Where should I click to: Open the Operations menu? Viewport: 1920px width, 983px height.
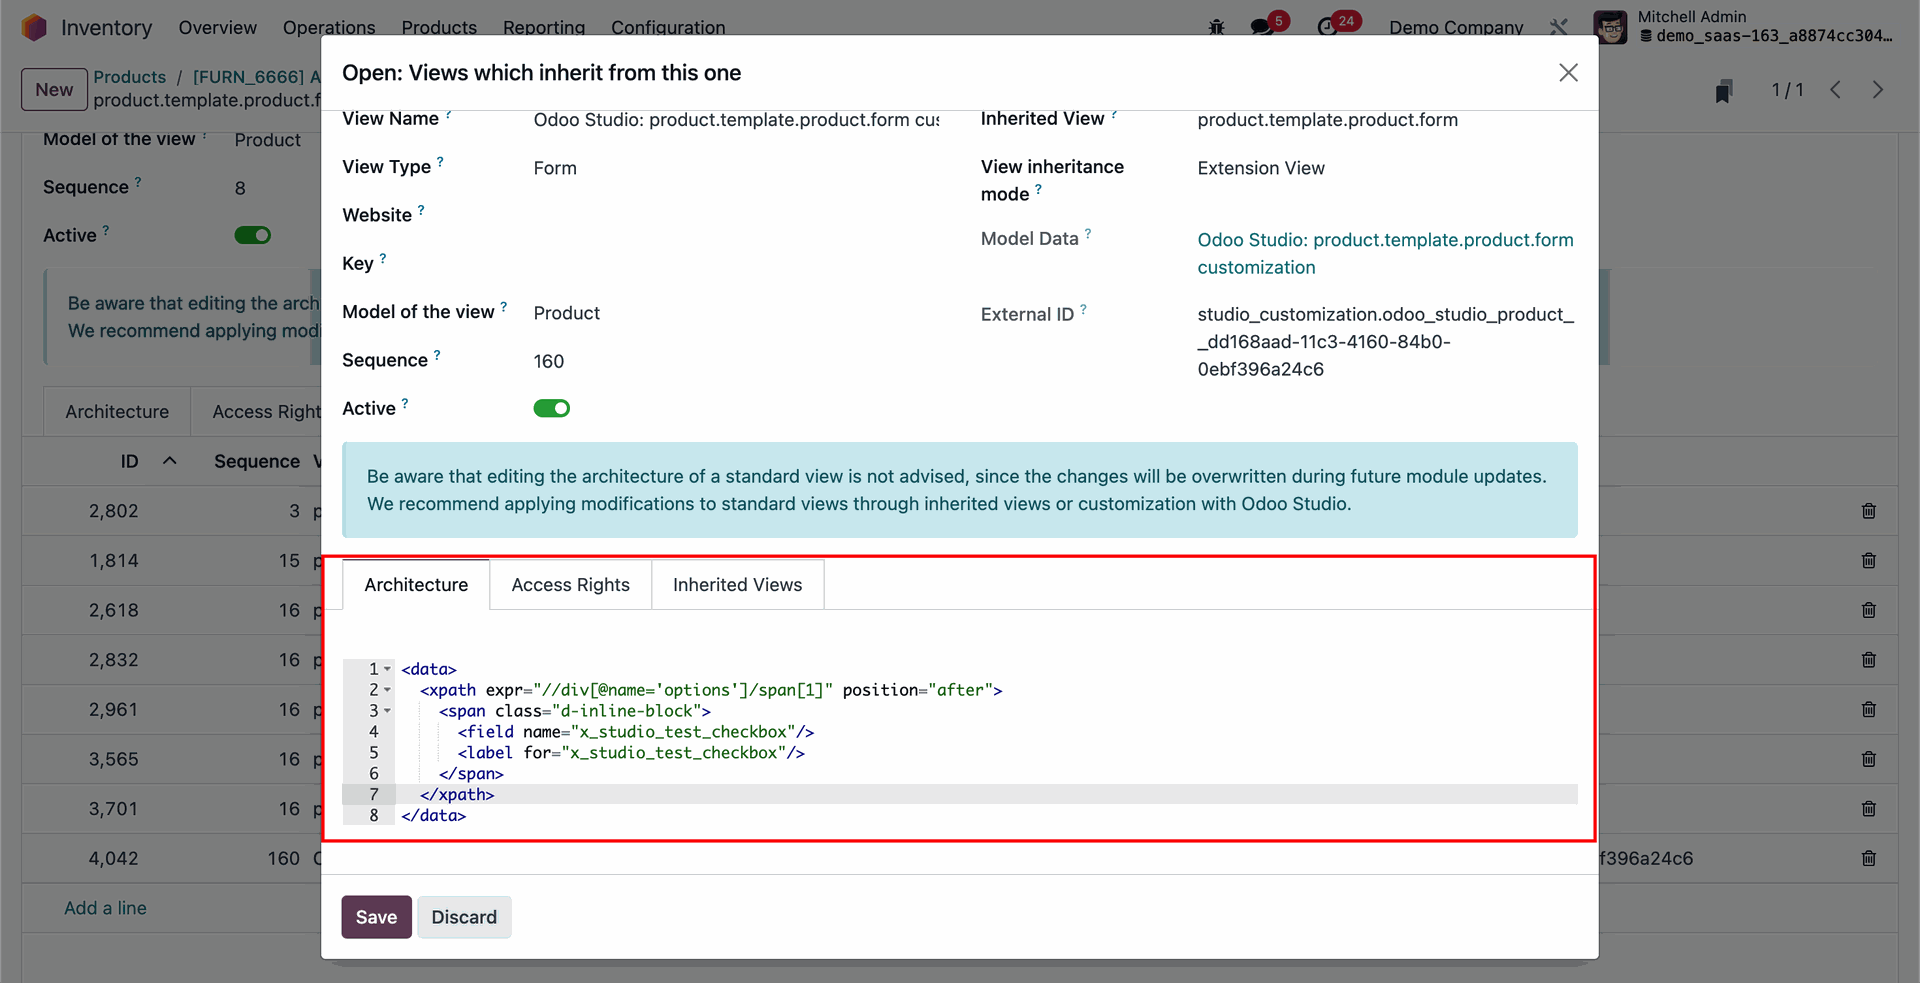coord(329,27)
